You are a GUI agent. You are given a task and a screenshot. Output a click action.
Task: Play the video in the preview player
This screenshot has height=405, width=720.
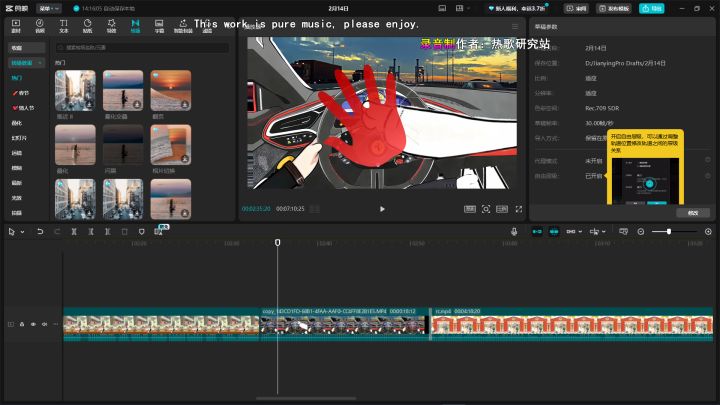point(382,209)
